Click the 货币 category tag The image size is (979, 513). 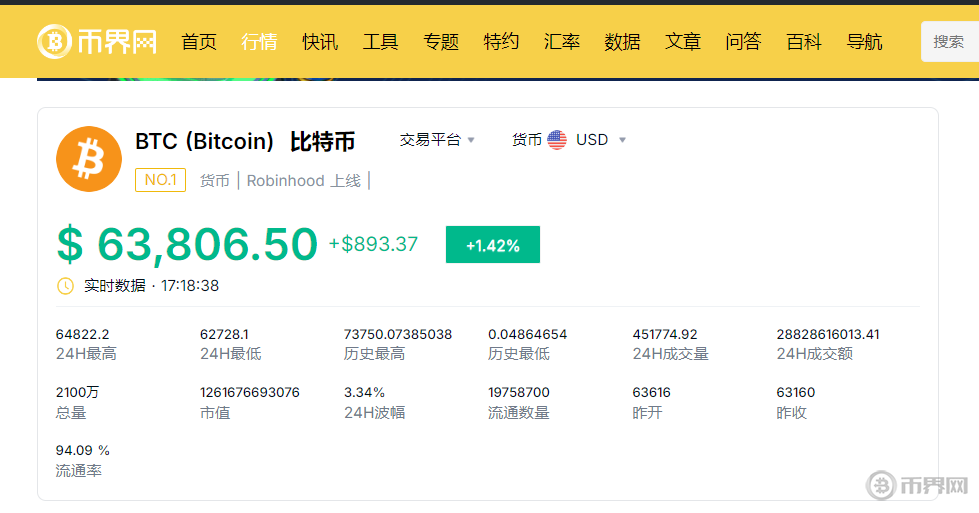214,181
